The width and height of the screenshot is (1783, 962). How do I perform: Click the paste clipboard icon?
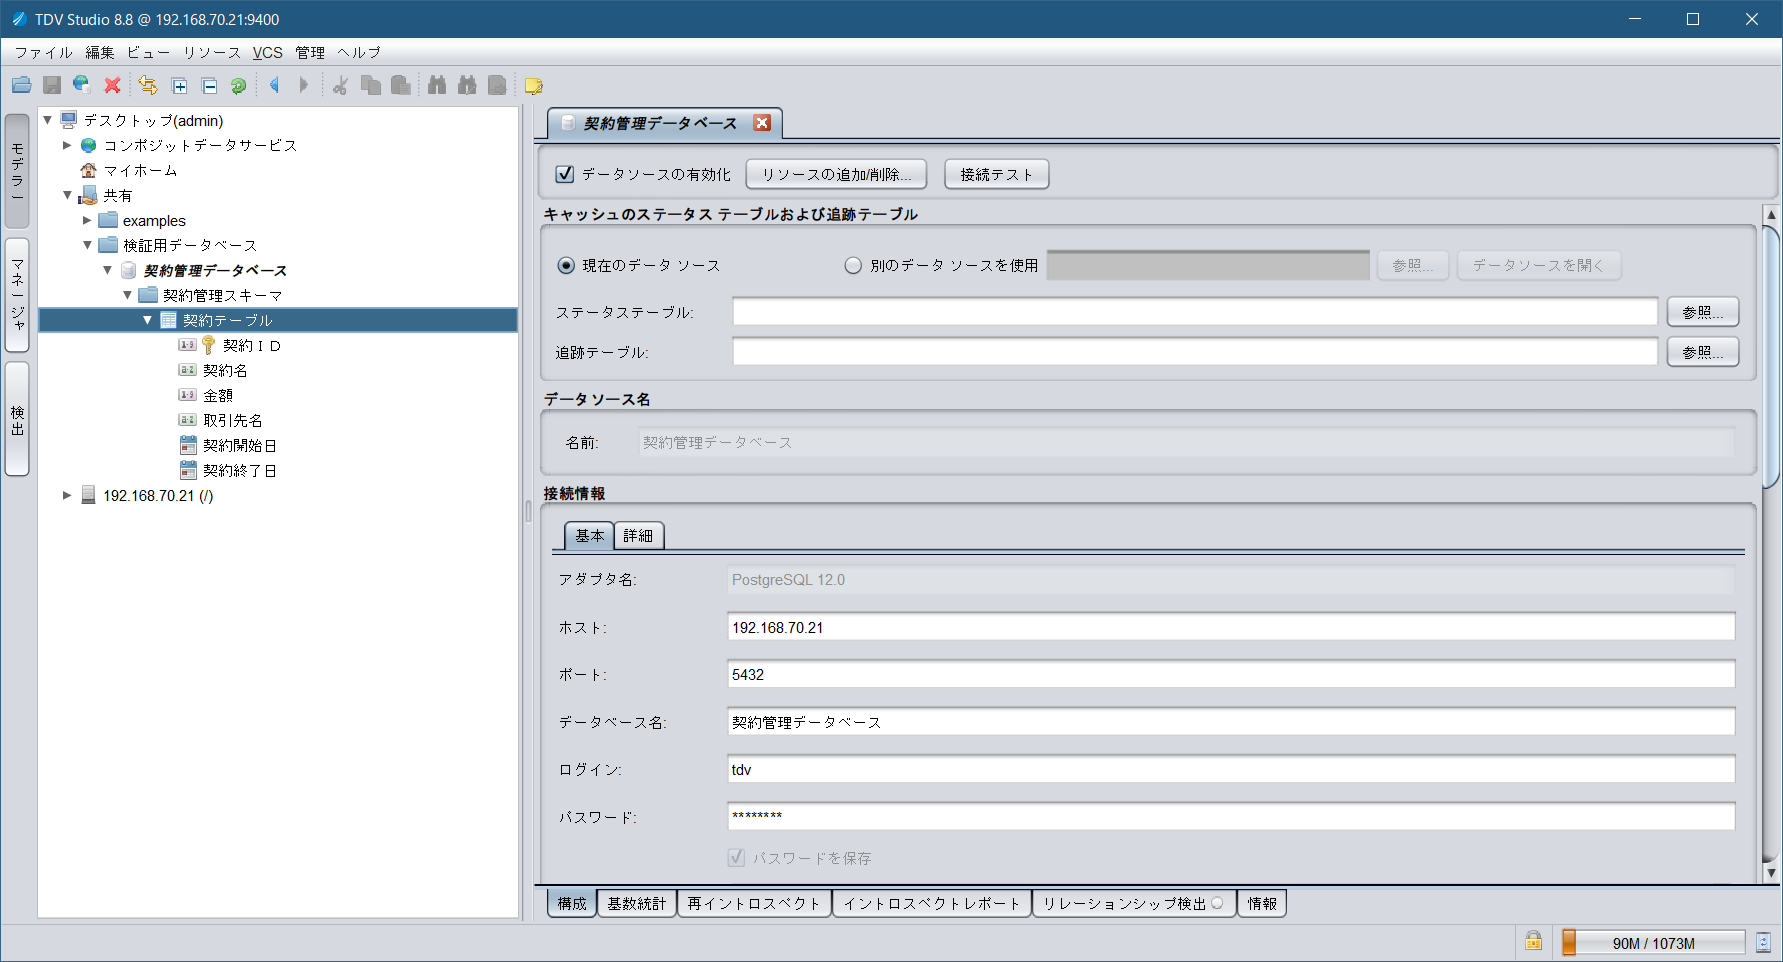[400, 86]
